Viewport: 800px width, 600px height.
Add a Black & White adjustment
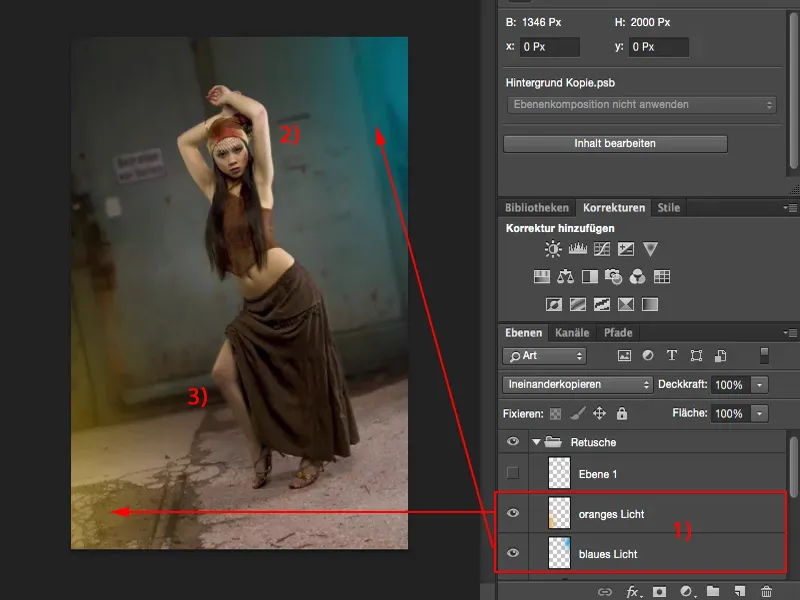point(590,277)
